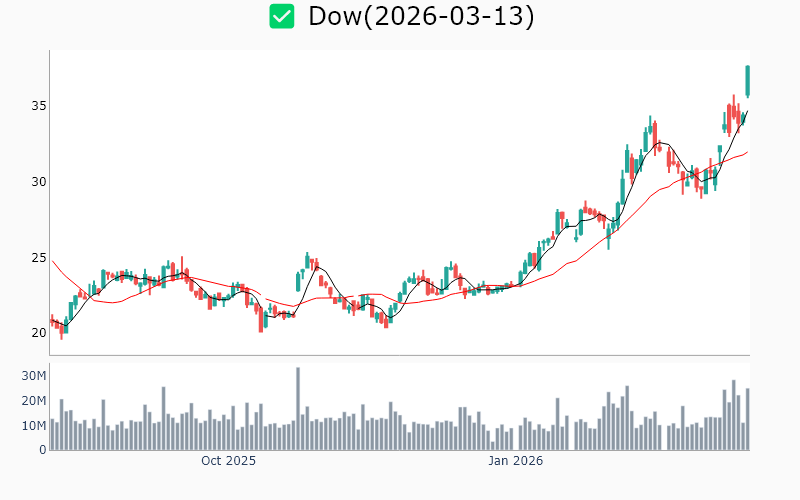Select the 30 price axis label
Image resolution: width=800 pixels, height=500 pixels.
pyautogui.click(x=36, y=182)
